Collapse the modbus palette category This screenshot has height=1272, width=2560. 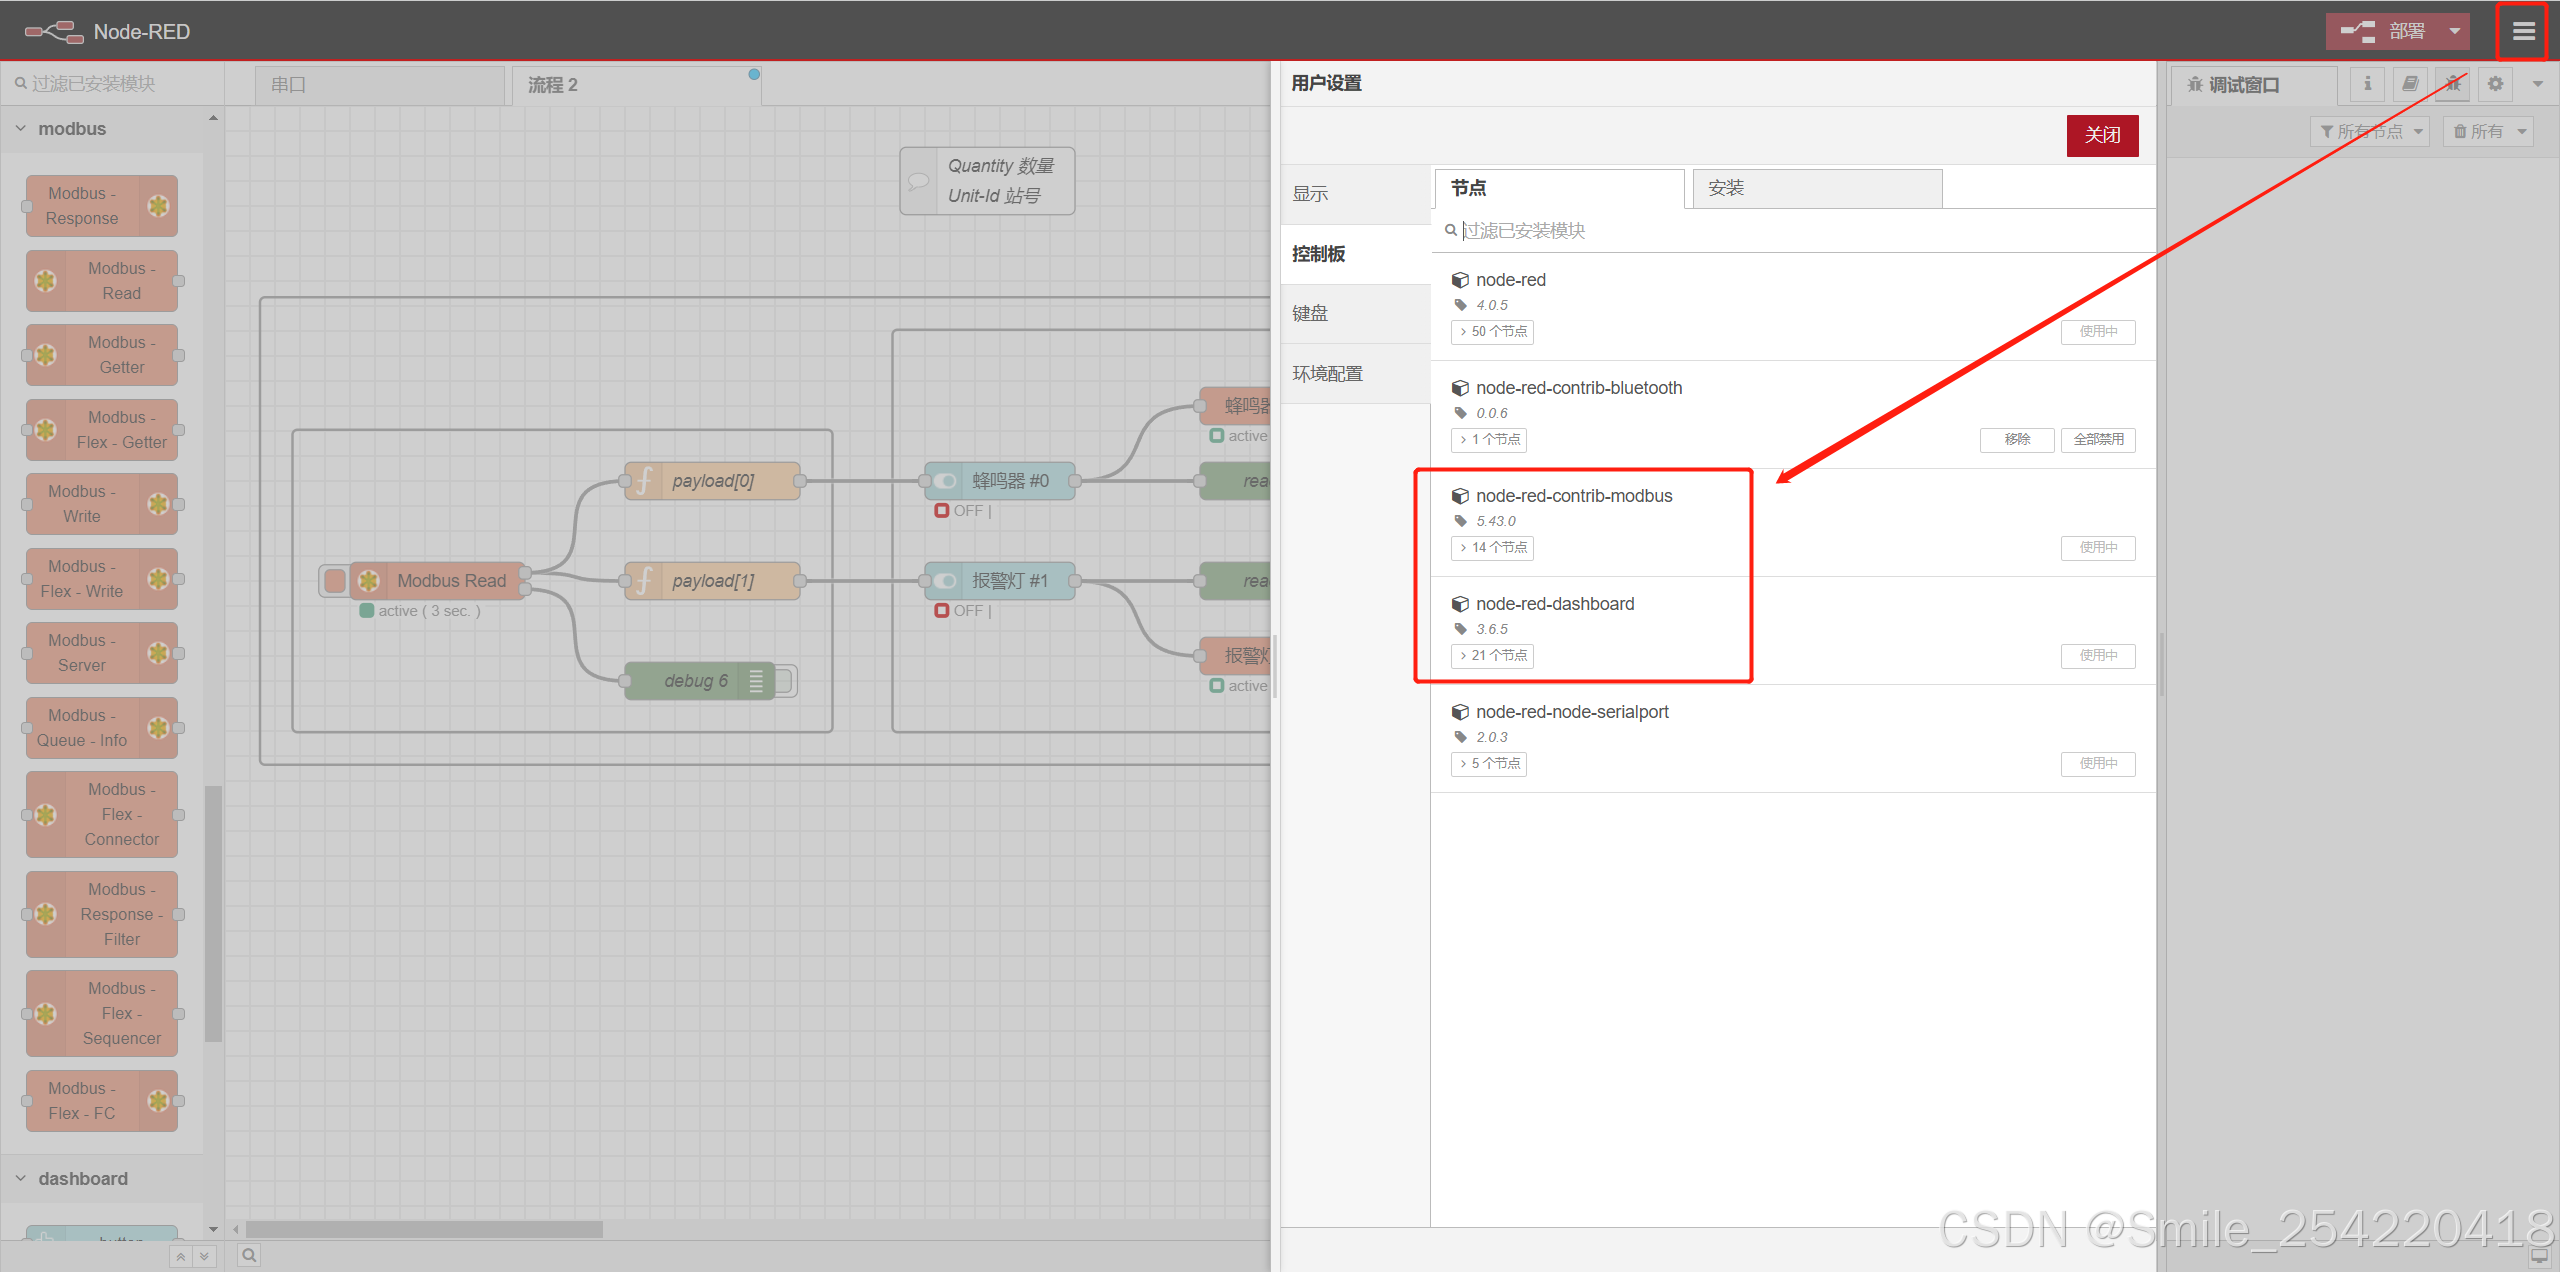[102, 129]
